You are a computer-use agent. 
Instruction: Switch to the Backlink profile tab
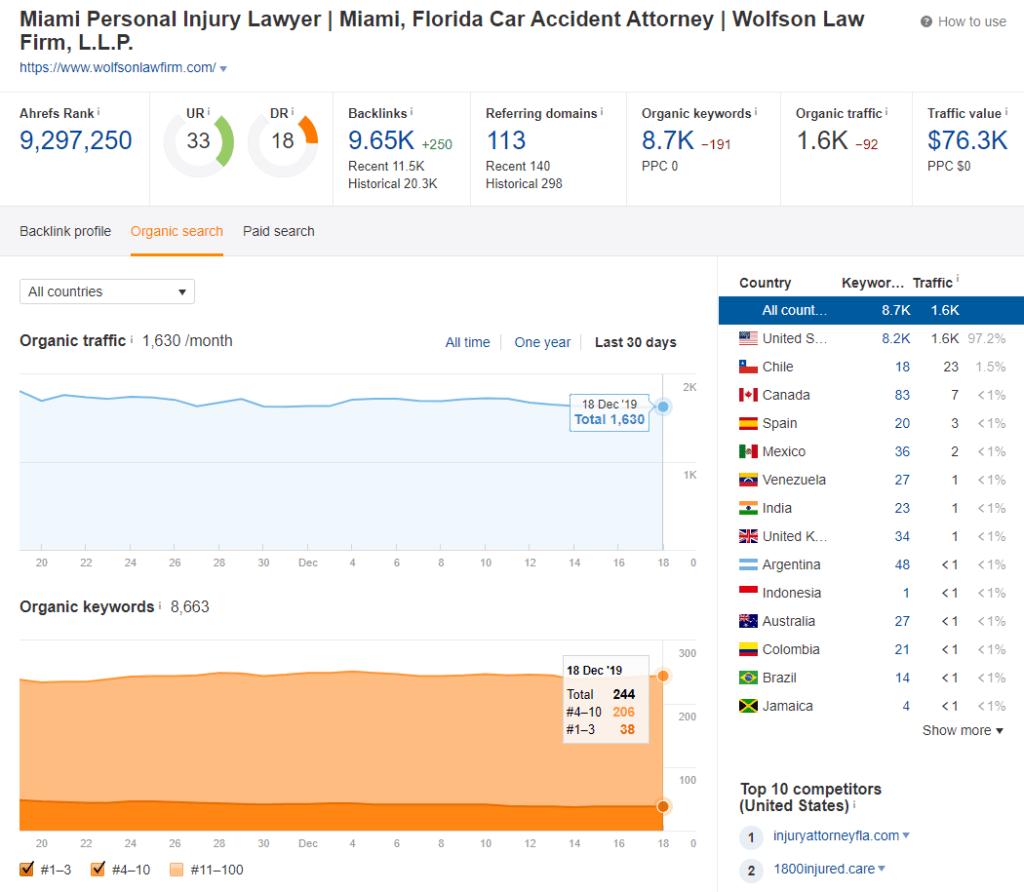pos(65,231)
